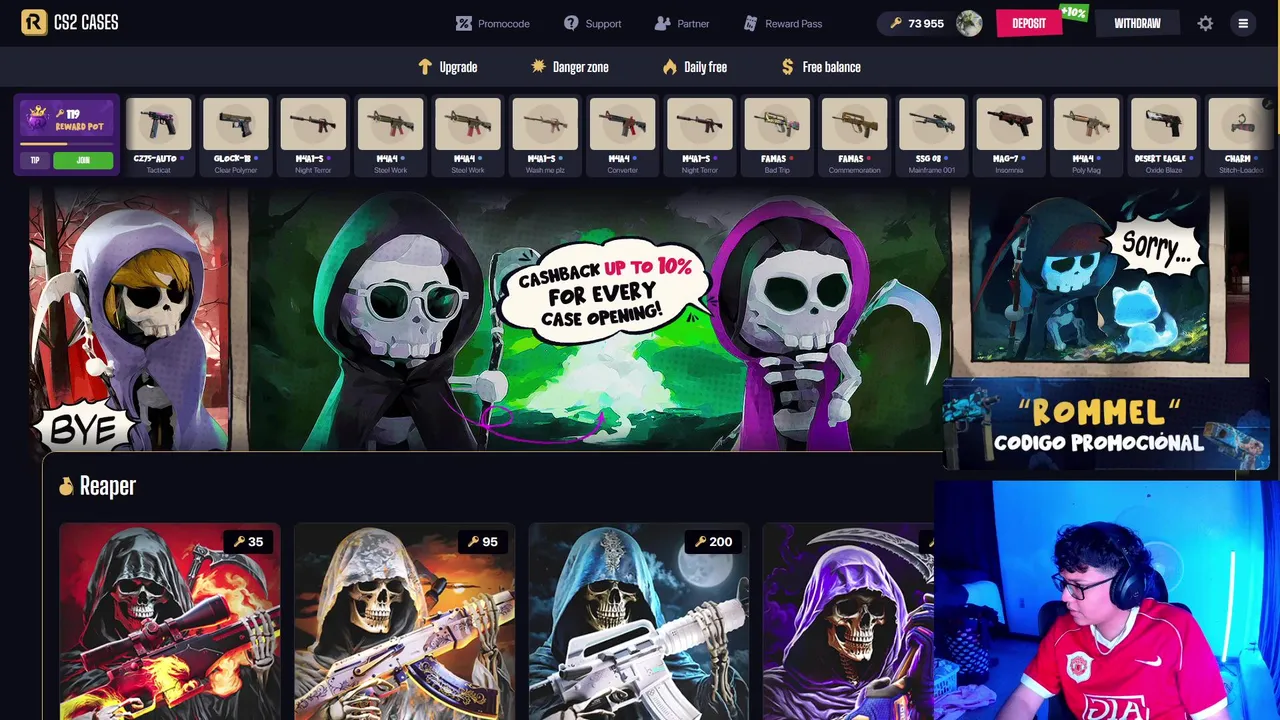Click the money bag icon beside Reaper

tap(66, 486)
